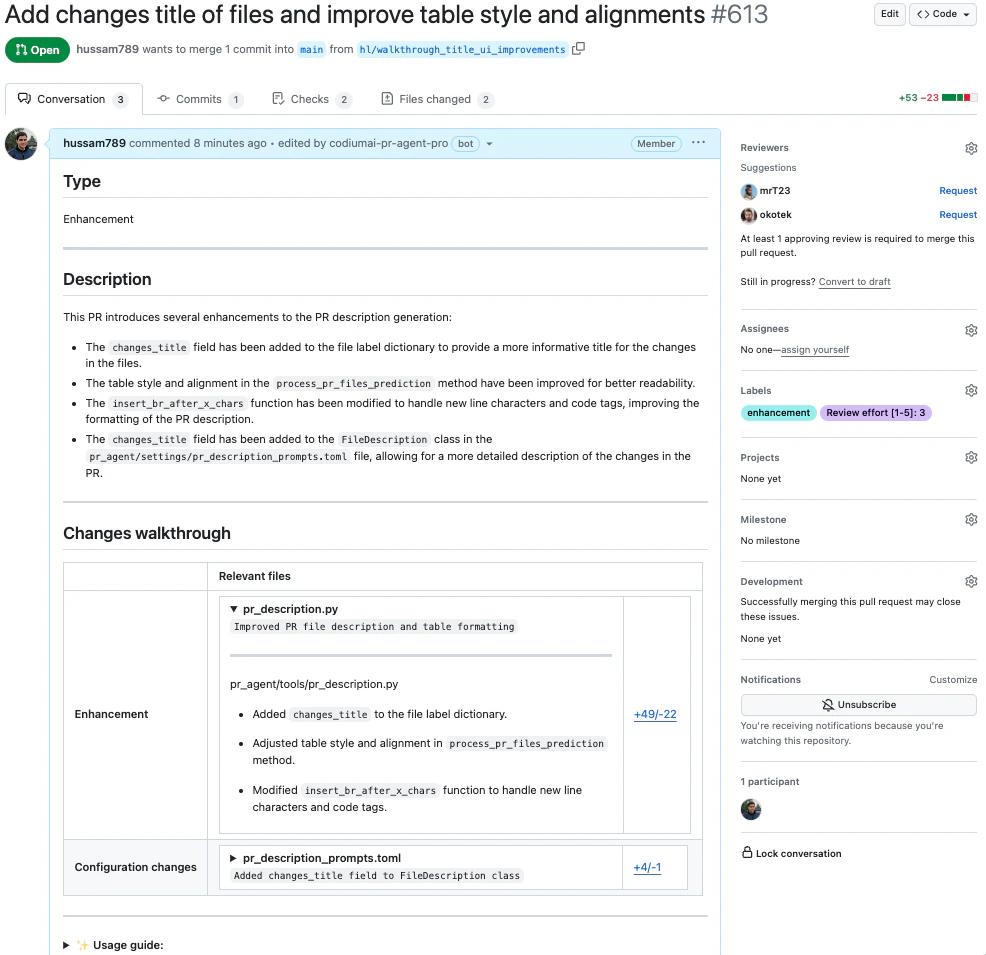The width and height of the screenshot is (986, 955).
Task: Click the diffstat colored blocks indicator
Action: pyautogui.click(x=960, y=97)
